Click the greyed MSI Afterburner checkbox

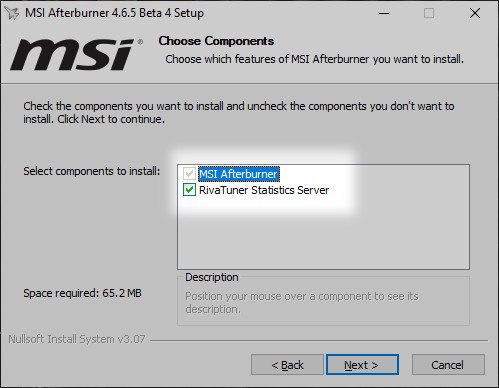(189, 174)
